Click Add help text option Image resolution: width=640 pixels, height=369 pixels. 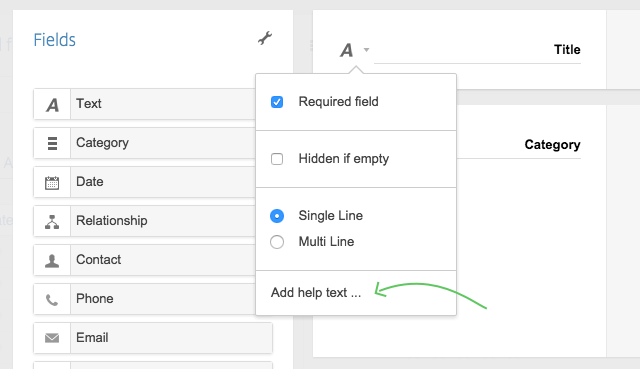click(316, 293)
